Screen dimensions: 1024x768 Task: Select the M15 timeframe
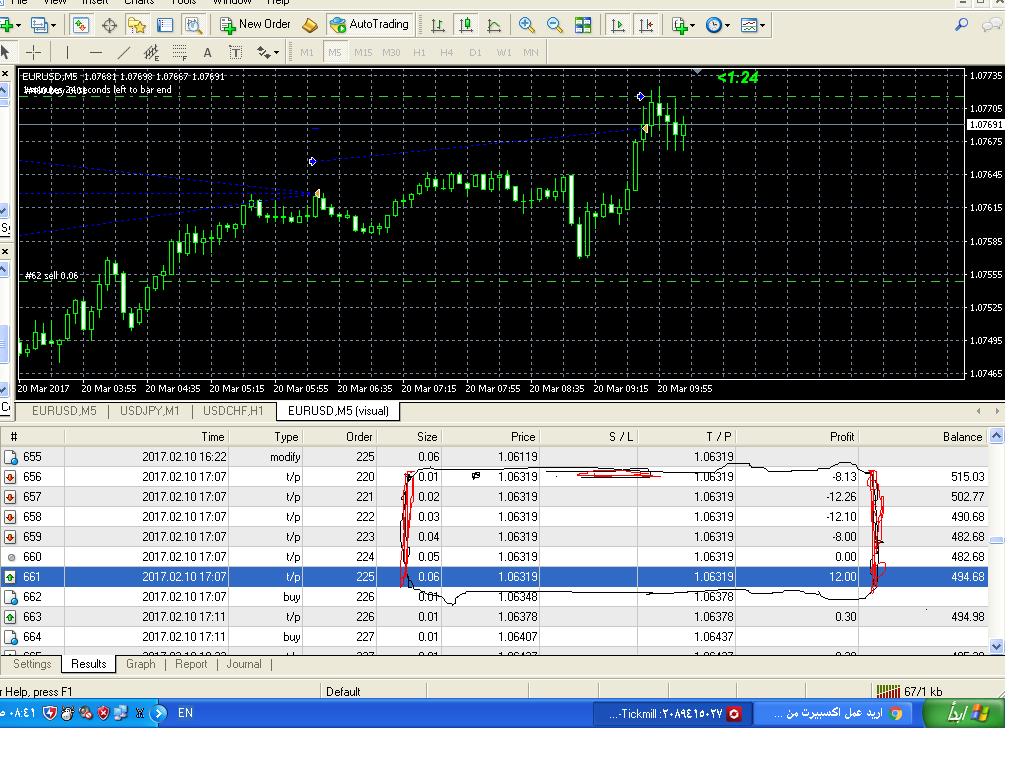363,52
